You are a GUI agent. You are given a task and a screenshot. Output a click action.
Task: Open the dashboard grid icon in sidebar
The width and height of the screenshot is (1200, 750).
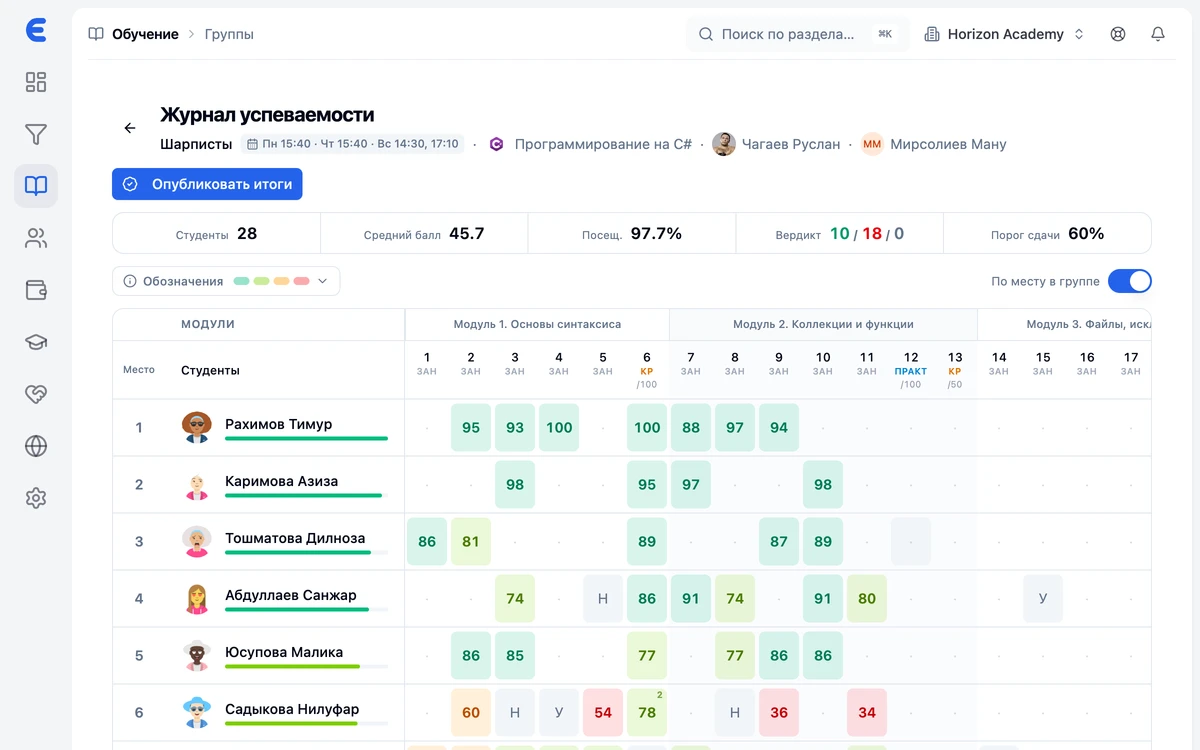[36, 82]
